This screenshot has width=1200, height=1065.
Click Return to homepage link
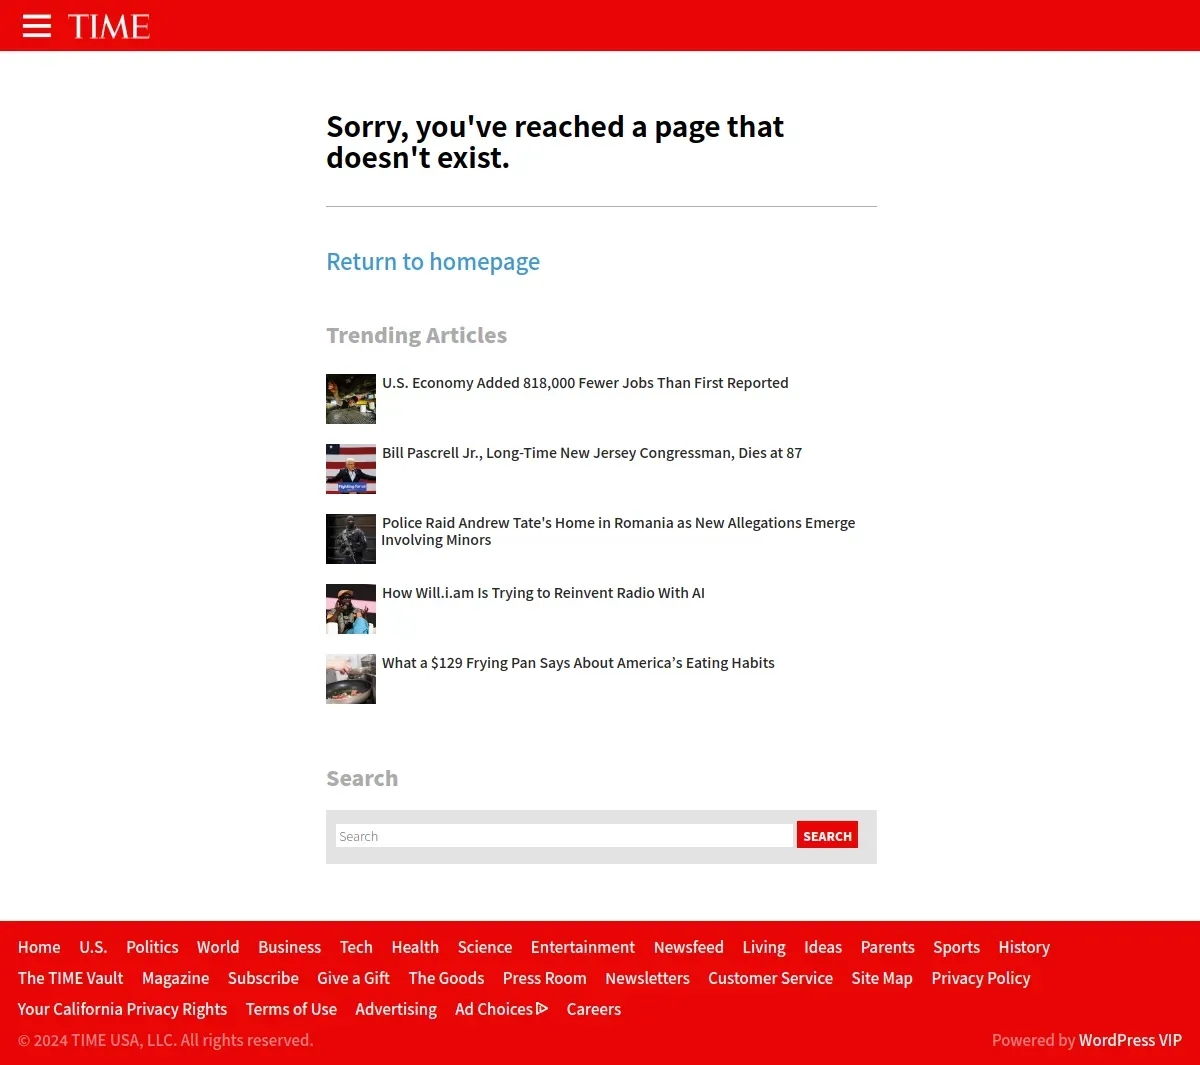[433, 262]
